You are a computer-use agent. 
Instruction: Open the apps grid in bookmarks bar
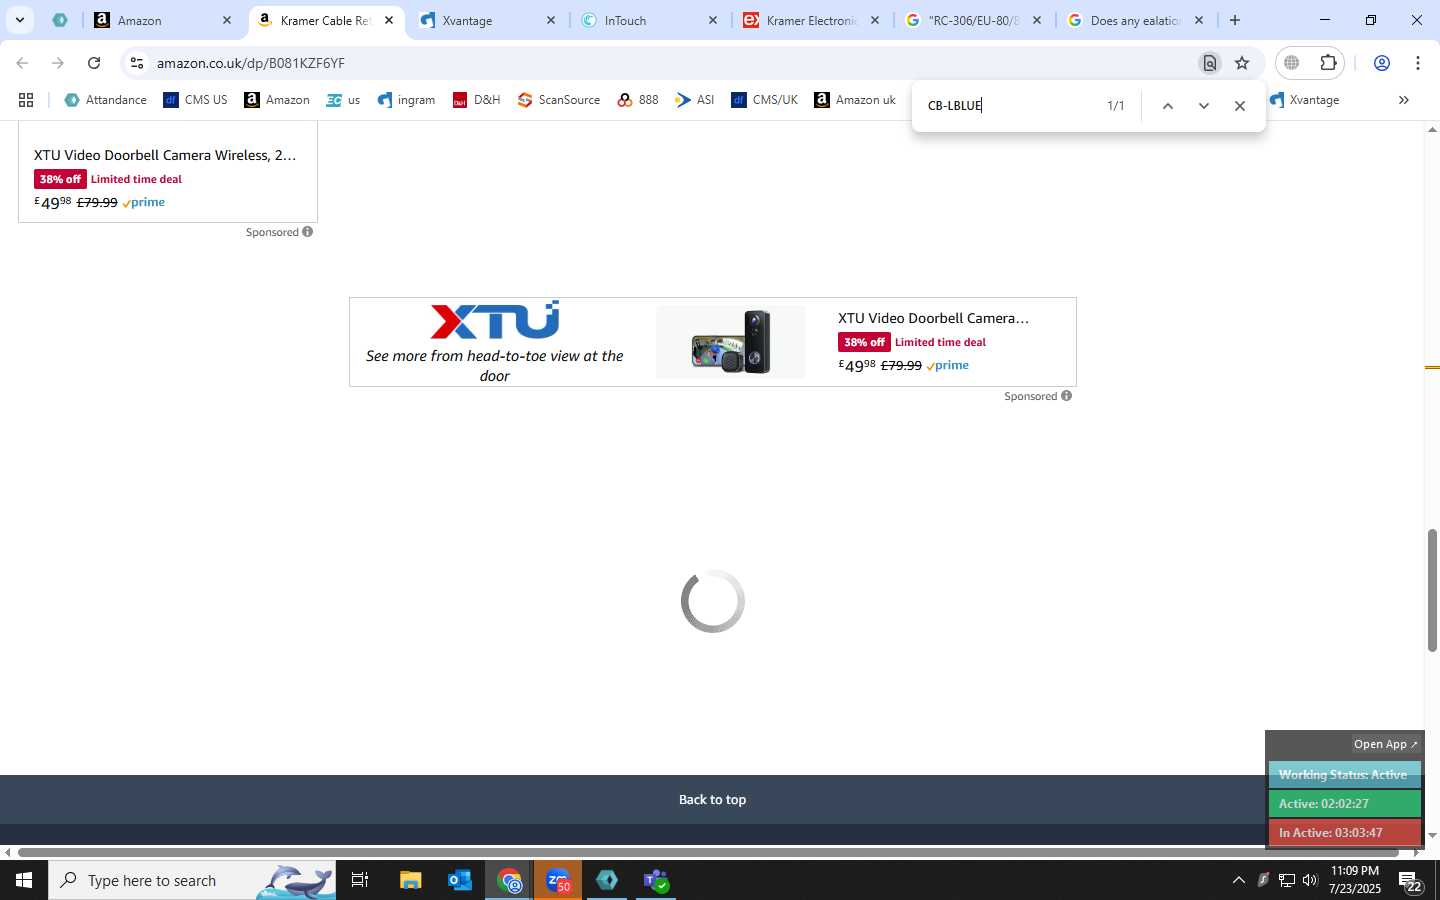[26, 100]
